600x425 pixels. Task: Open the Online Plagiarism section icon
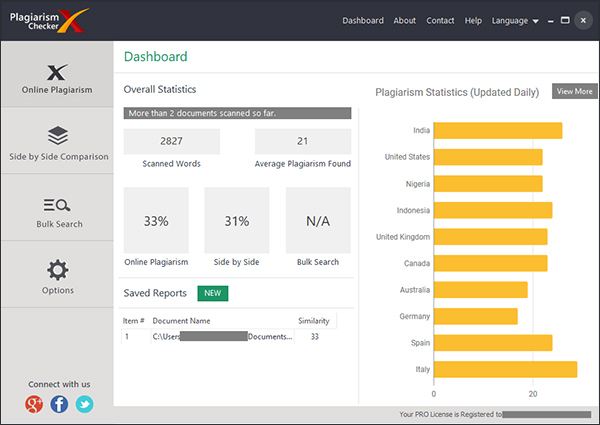57,72
